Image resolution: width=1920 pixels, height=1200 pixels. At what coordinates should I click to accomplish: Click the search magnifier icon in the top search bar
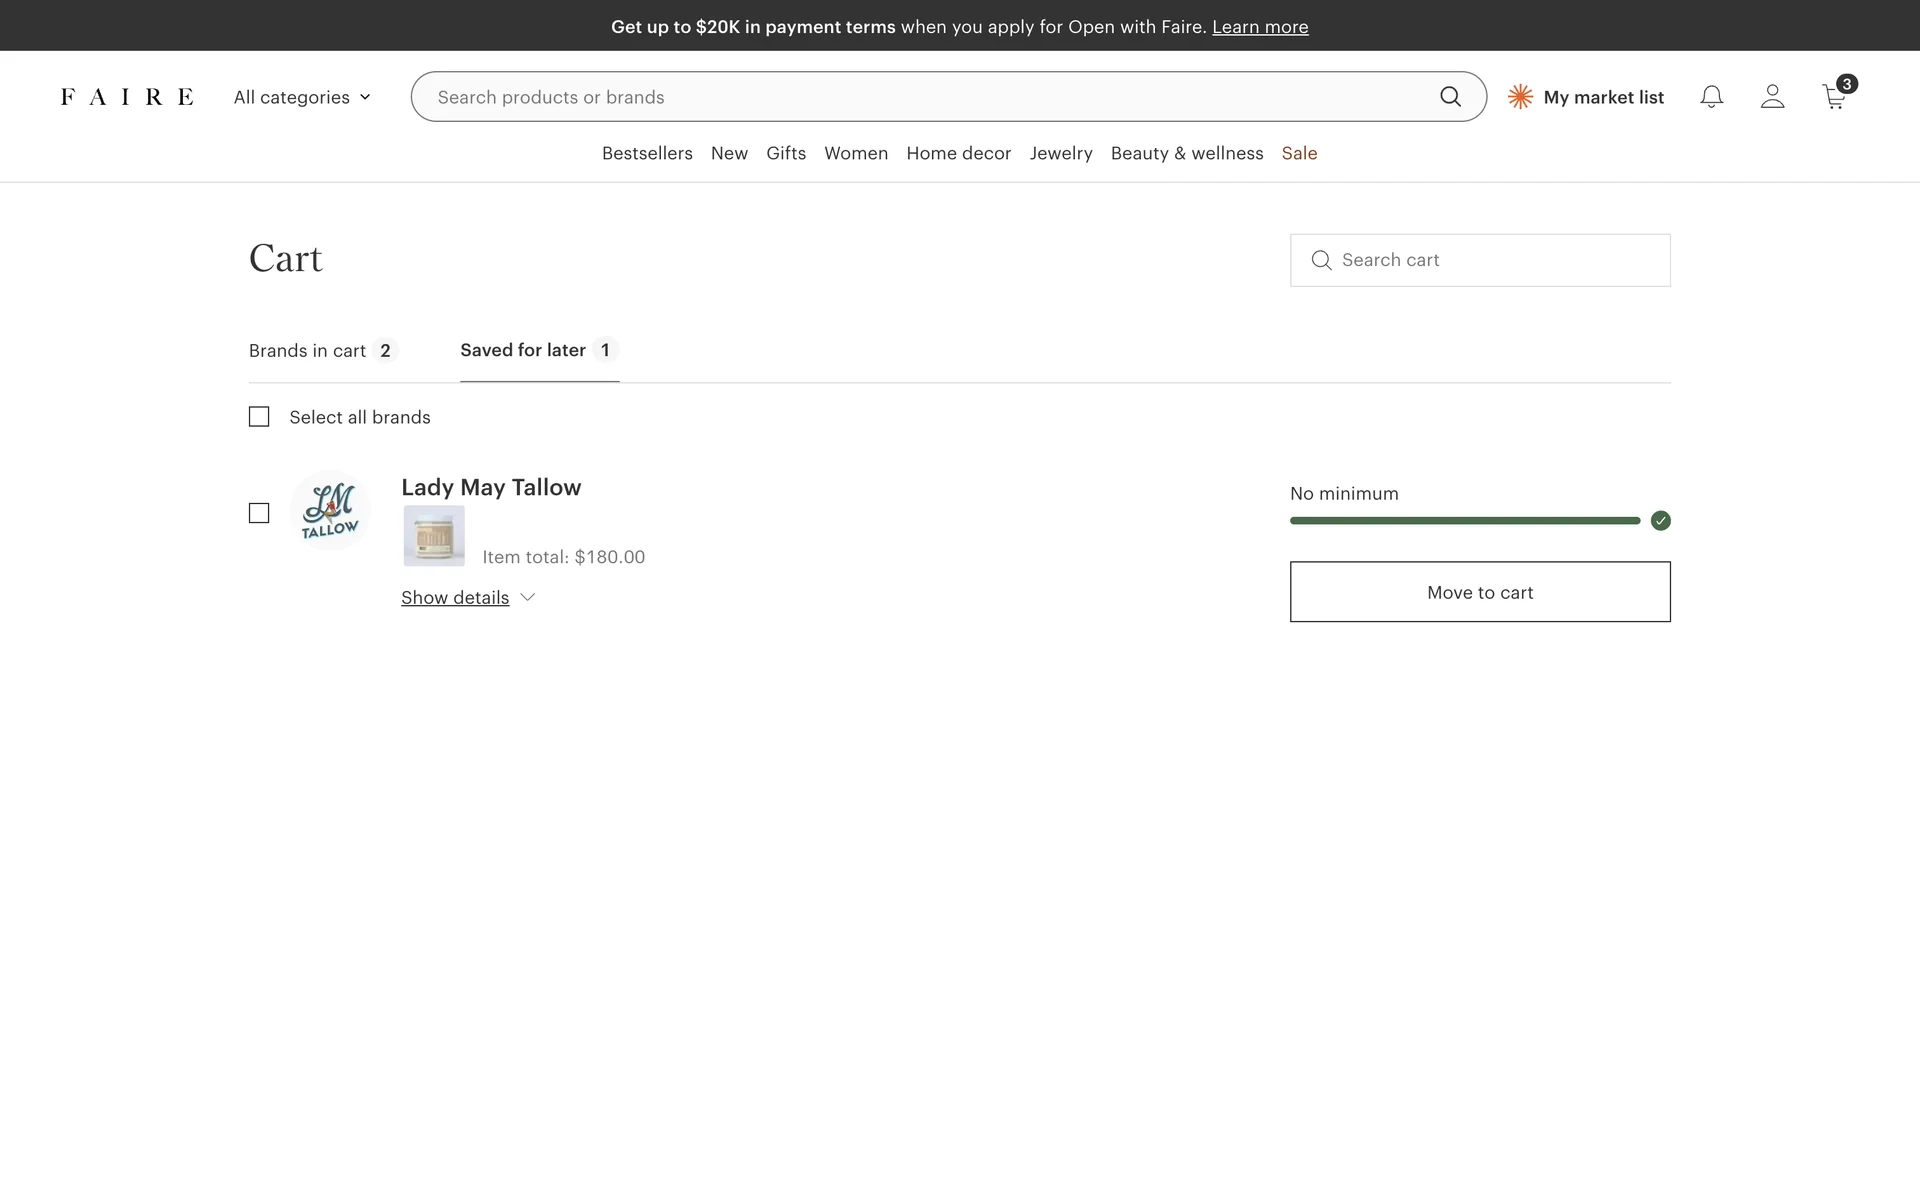[x=1450, y=97]
